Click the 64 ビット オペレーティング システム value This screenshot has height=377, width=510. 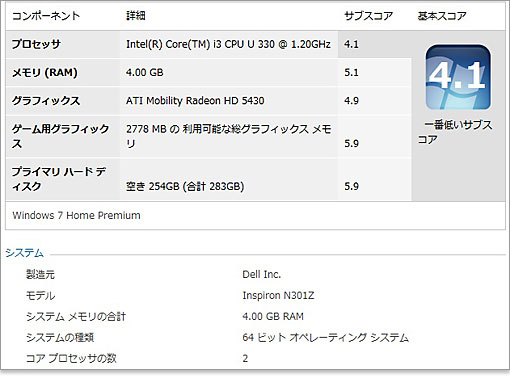(325, 337)
